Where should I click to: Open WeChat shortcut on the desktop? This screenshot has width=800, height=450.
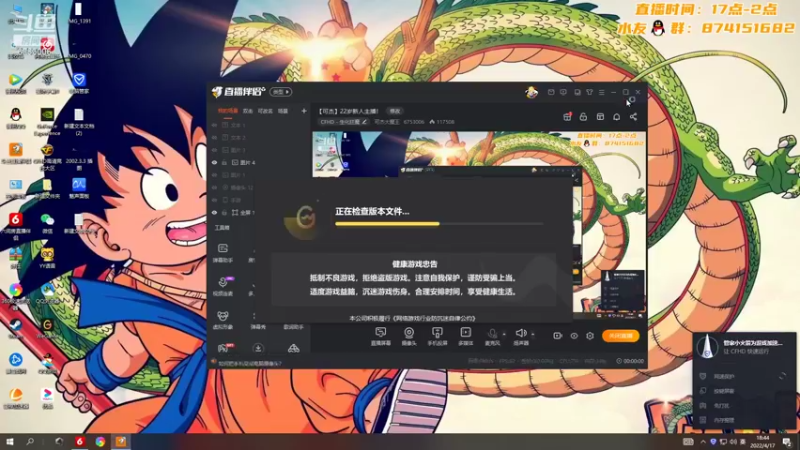tap(47, 222)
